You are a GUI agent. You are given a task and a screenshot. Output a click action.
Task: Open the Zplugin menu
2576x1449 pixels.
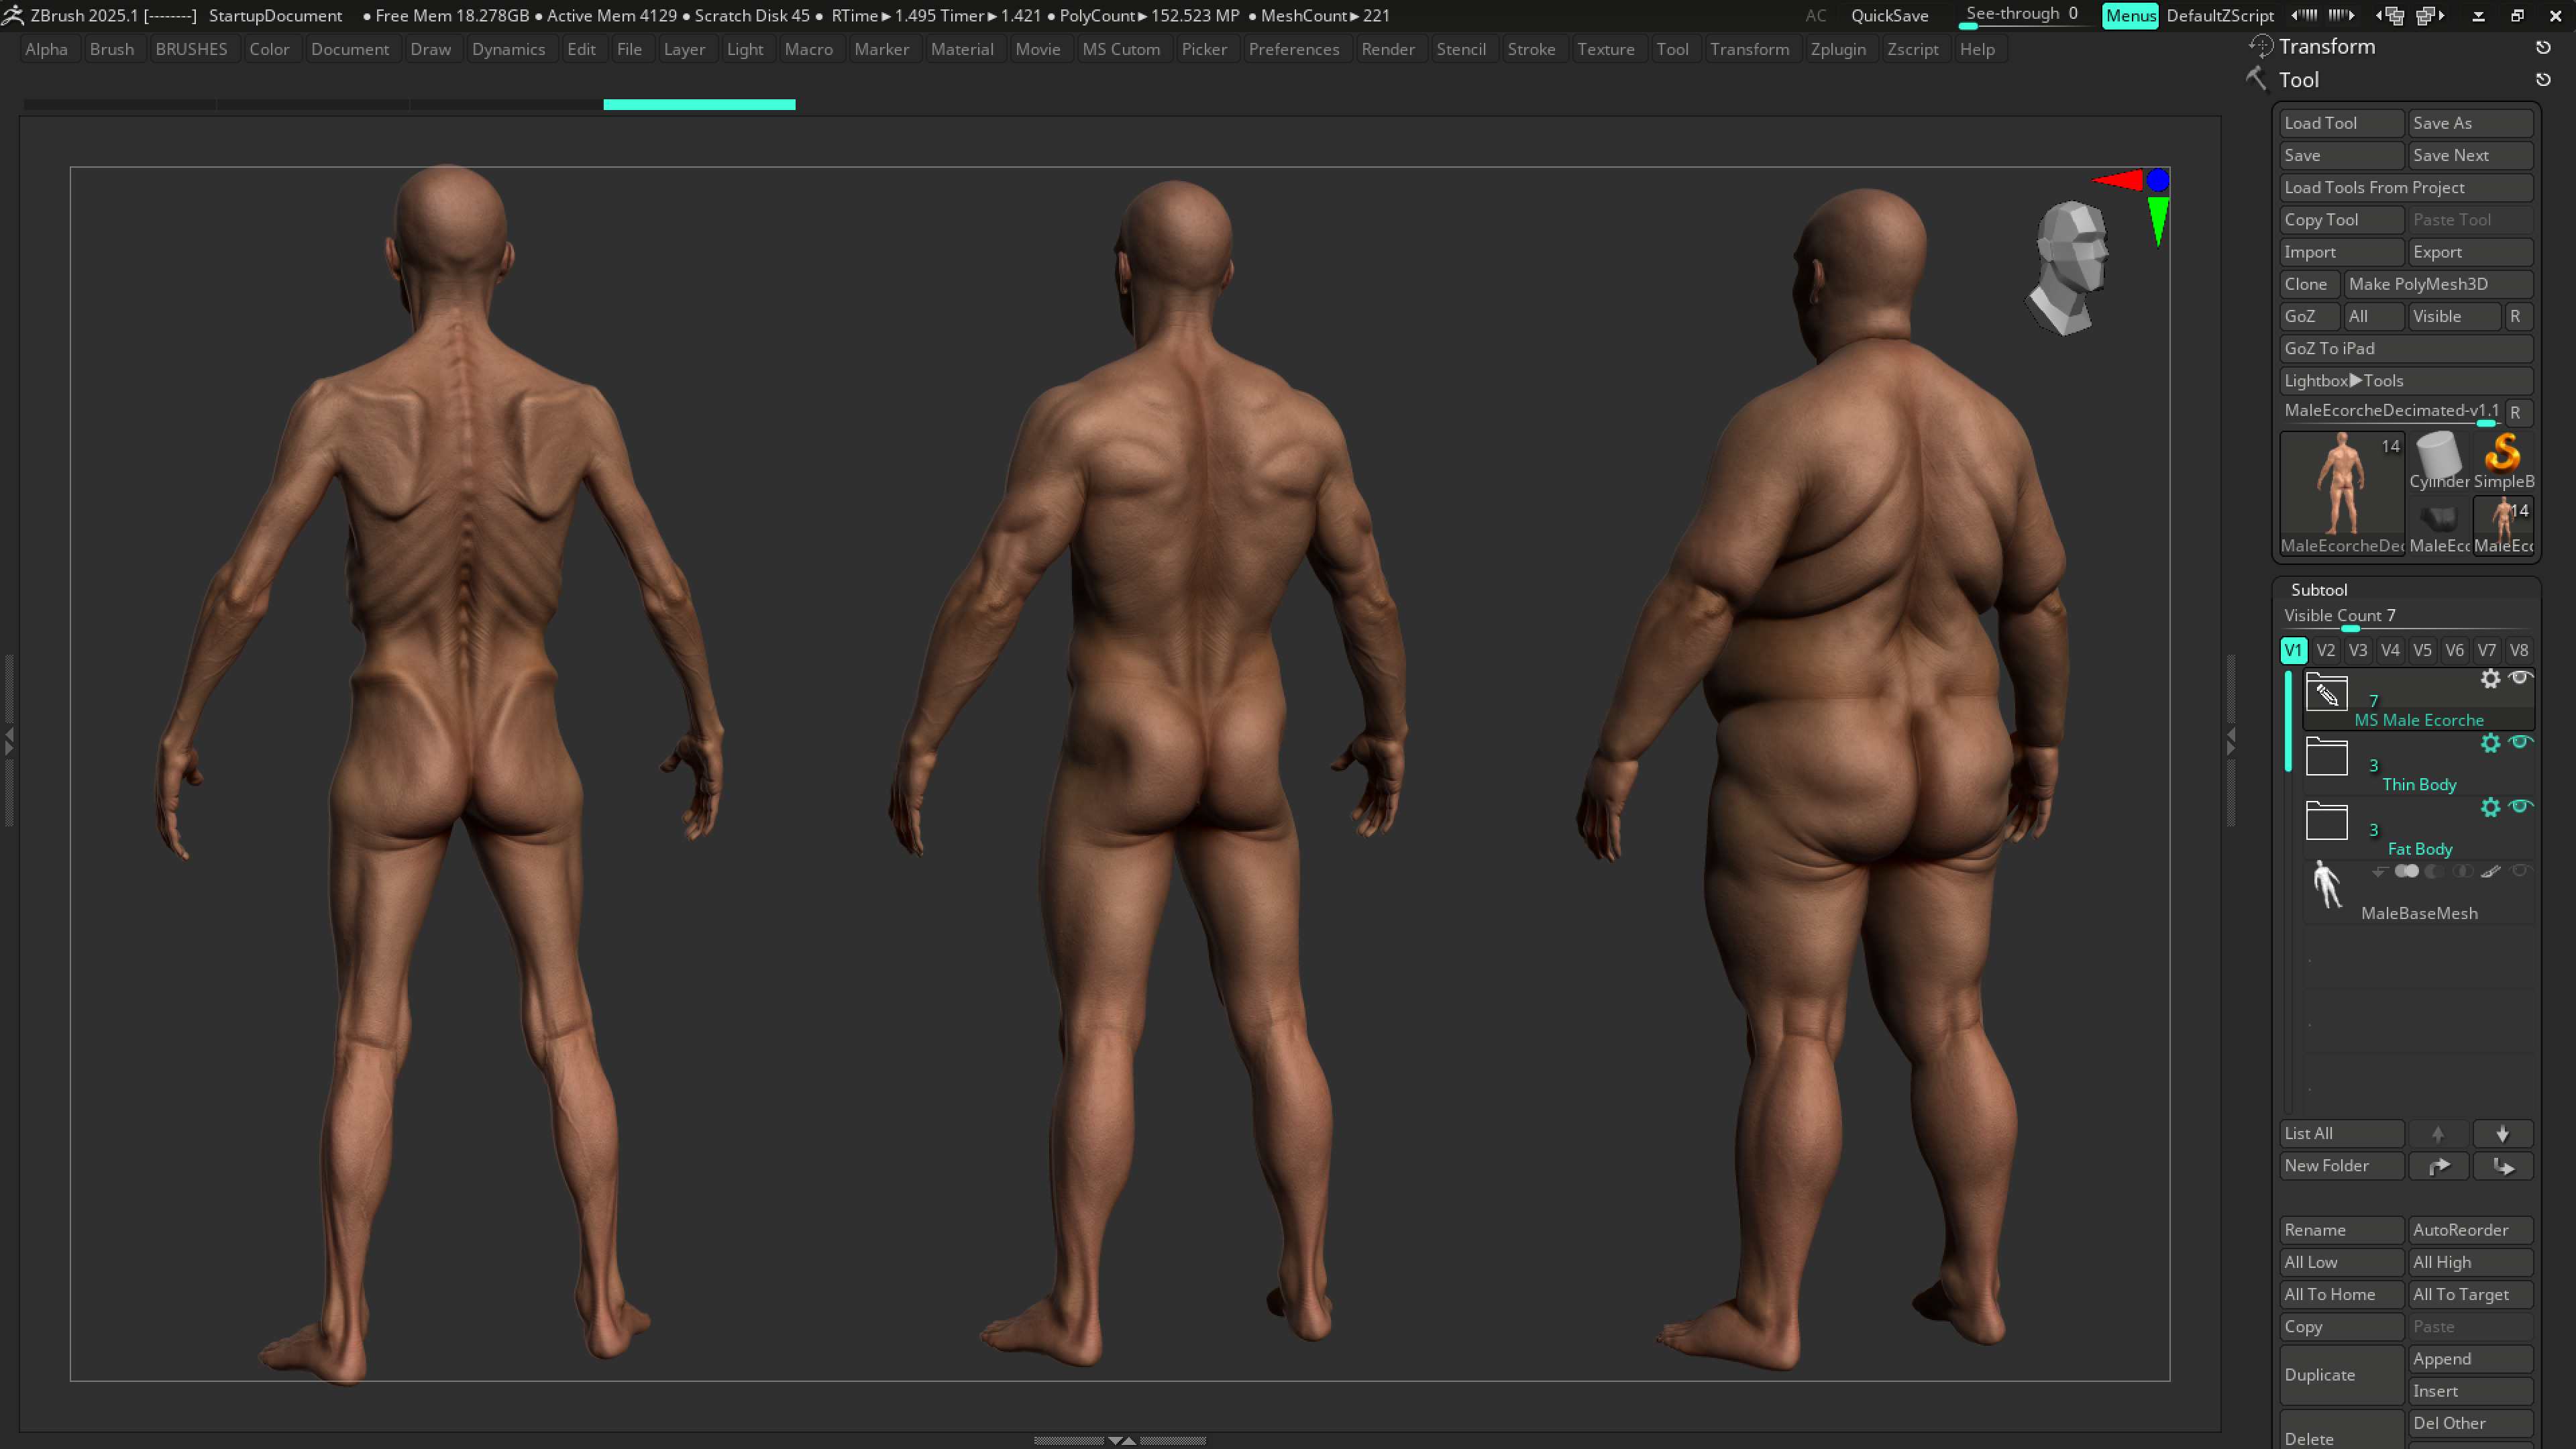[1837, 49]
